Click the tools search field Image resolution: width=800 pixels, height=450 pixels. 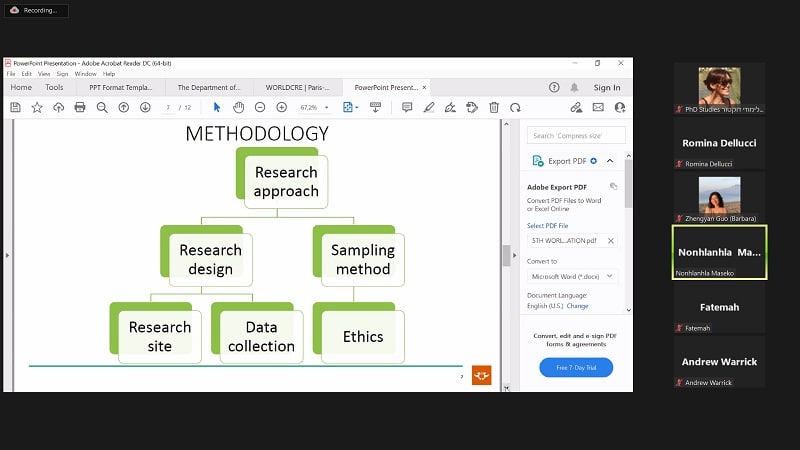576,135
